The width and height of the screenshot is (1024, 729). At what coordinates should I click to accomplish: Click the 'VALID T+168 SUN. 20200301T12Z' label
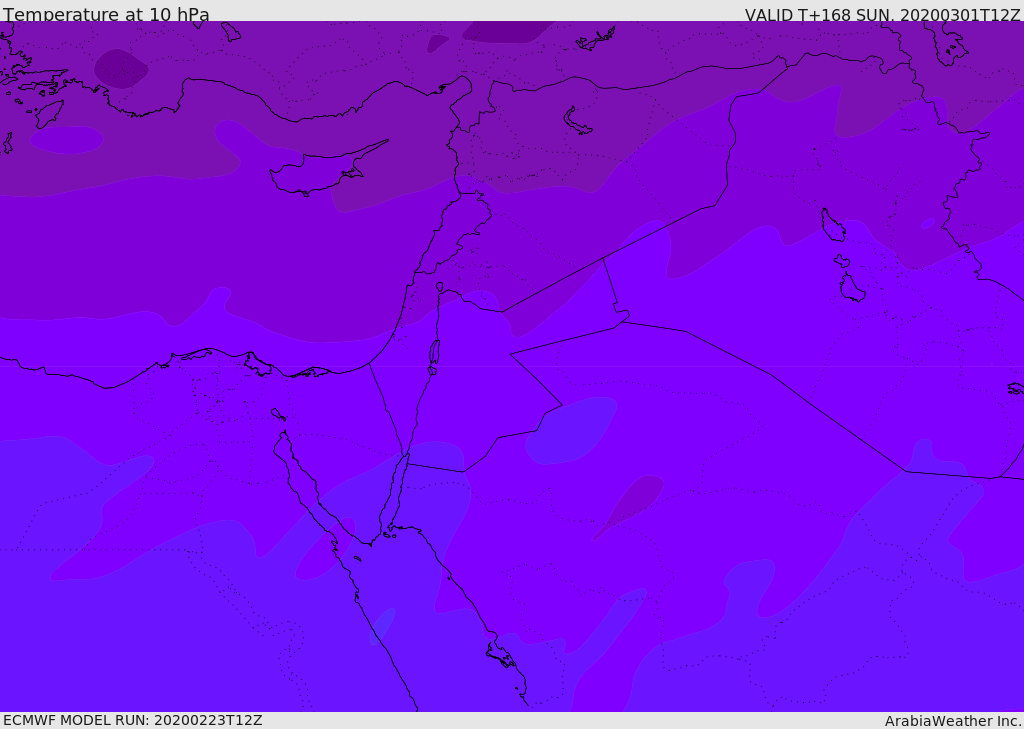pyautogui.click(x=882, y=15)
